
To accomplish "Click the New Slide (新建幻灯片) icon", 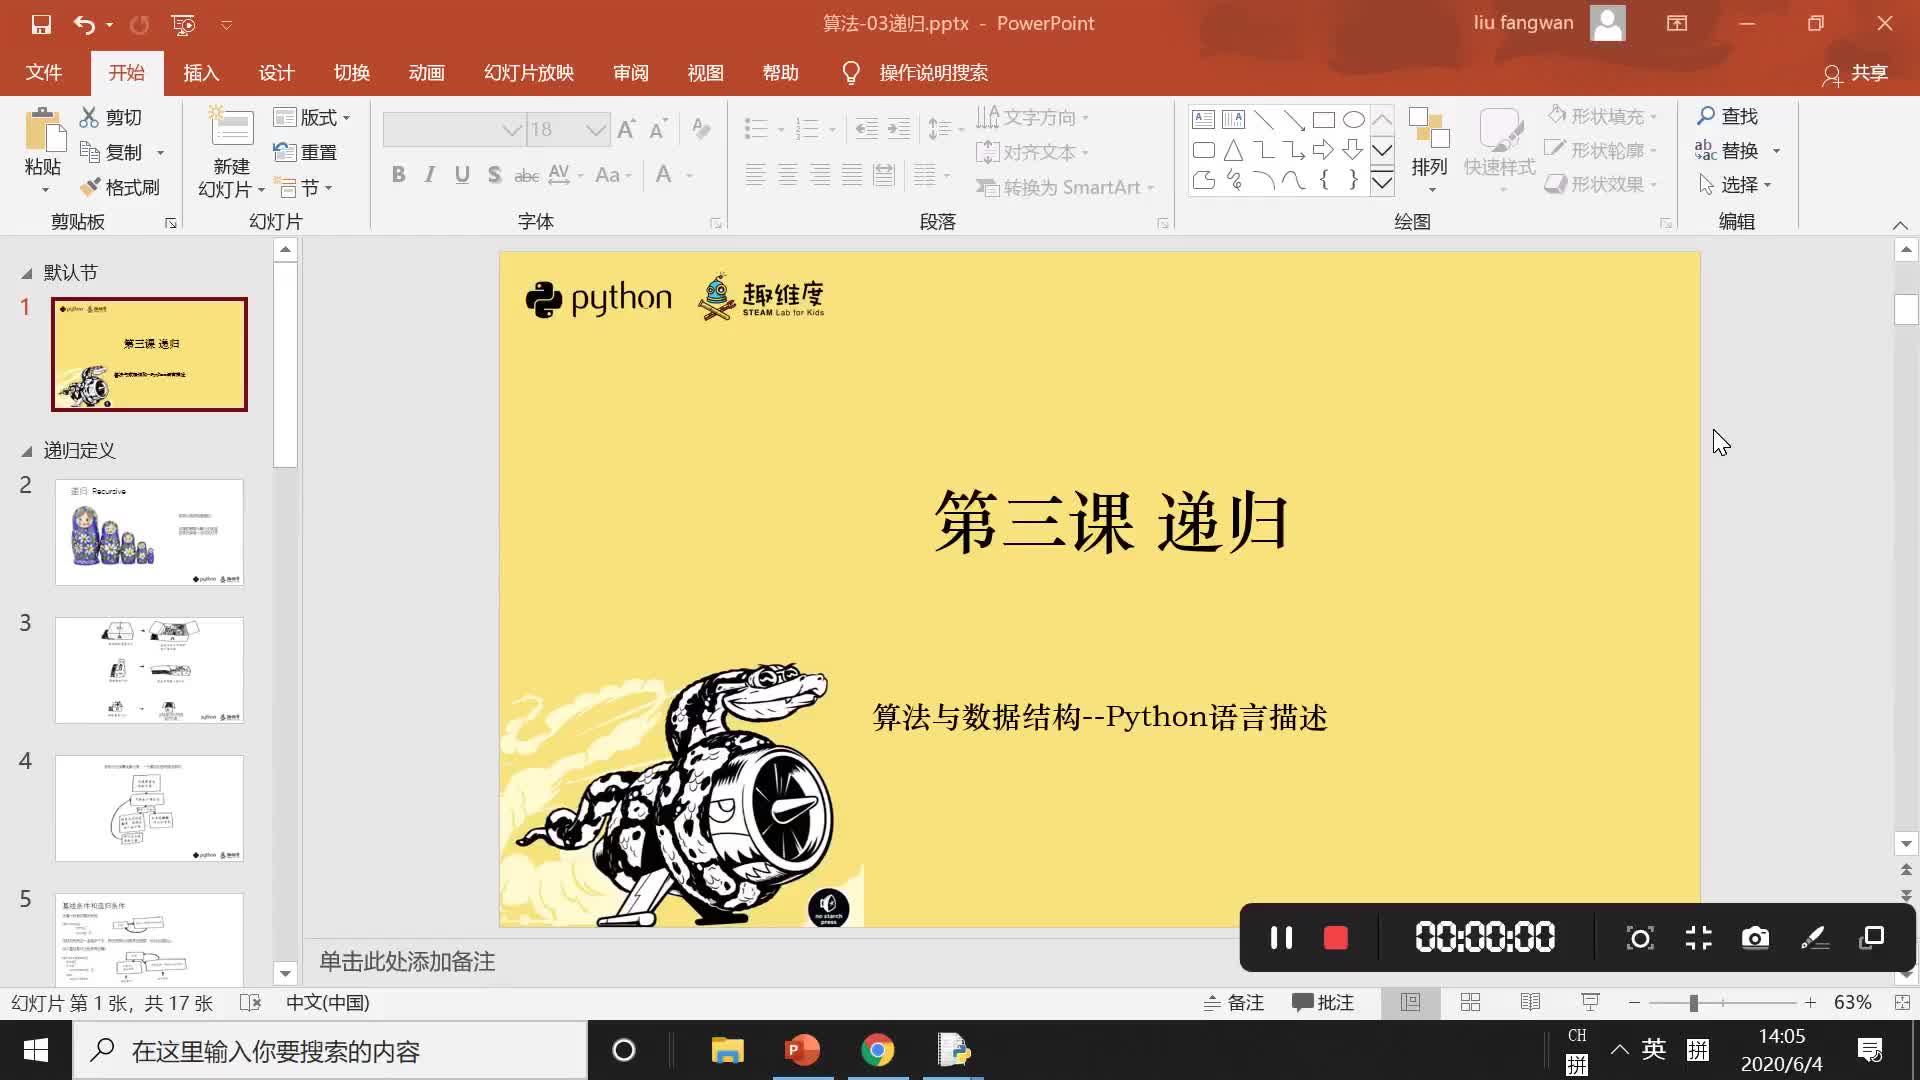I will (231, 128).
